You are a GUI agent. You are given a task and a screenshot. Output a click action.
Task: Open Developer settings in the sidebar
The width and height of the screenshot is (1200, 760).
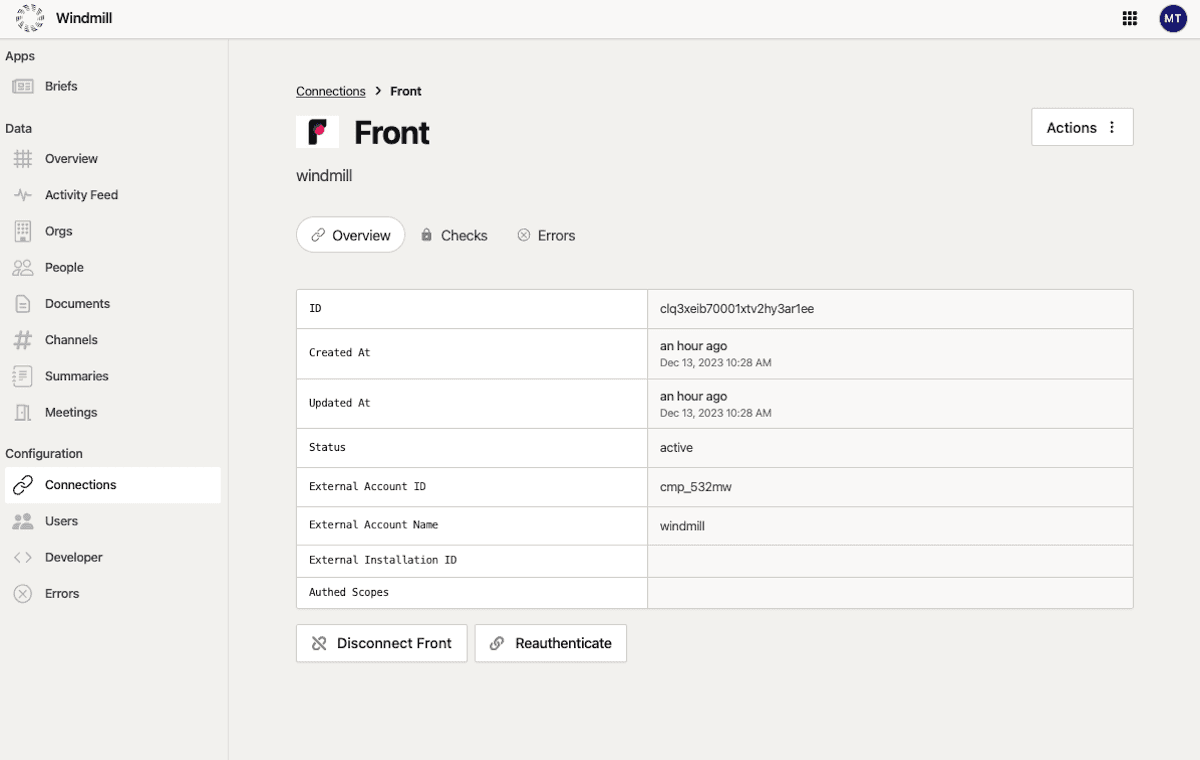tap(112, 557)
